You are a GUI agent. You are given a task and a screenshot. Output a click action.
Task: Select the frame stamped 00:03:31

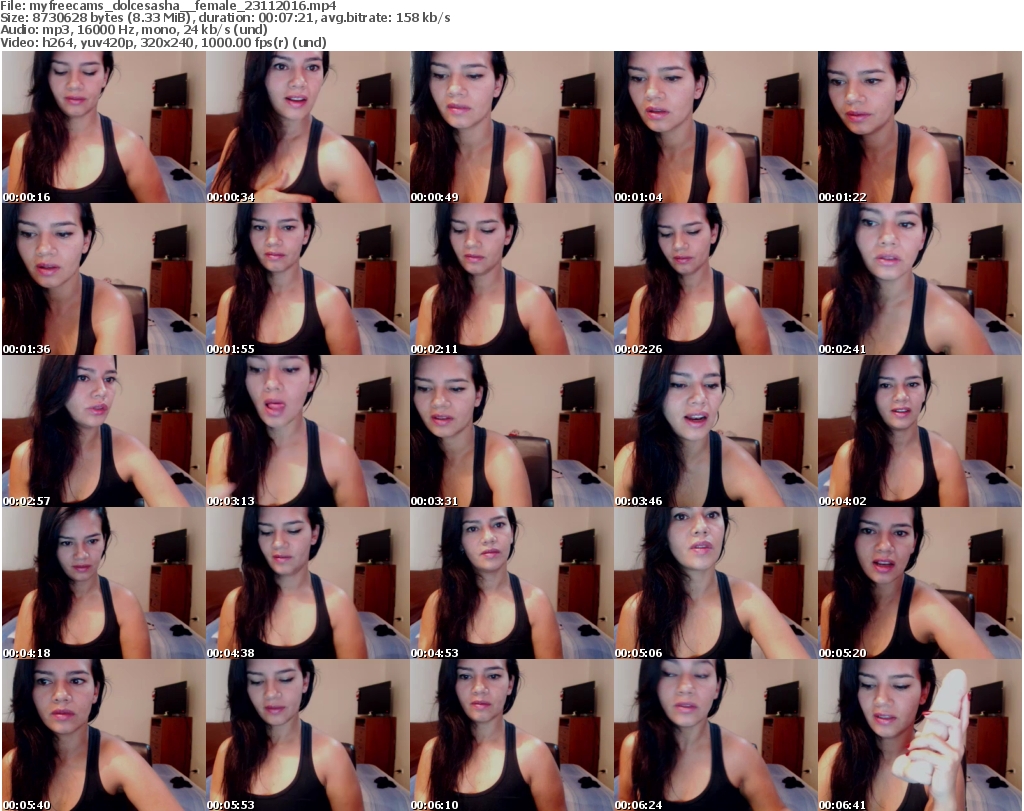point(511,432)
